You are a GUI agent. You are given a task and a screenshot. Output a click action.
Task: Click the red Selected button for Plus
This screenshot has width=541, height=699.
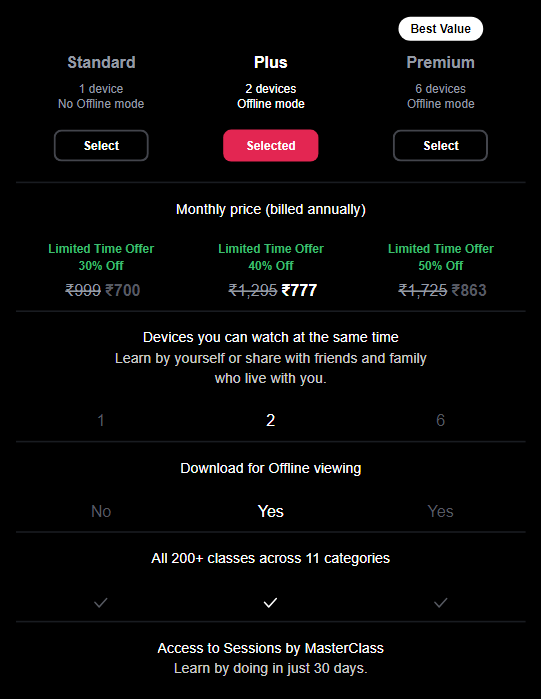point(270,145)
